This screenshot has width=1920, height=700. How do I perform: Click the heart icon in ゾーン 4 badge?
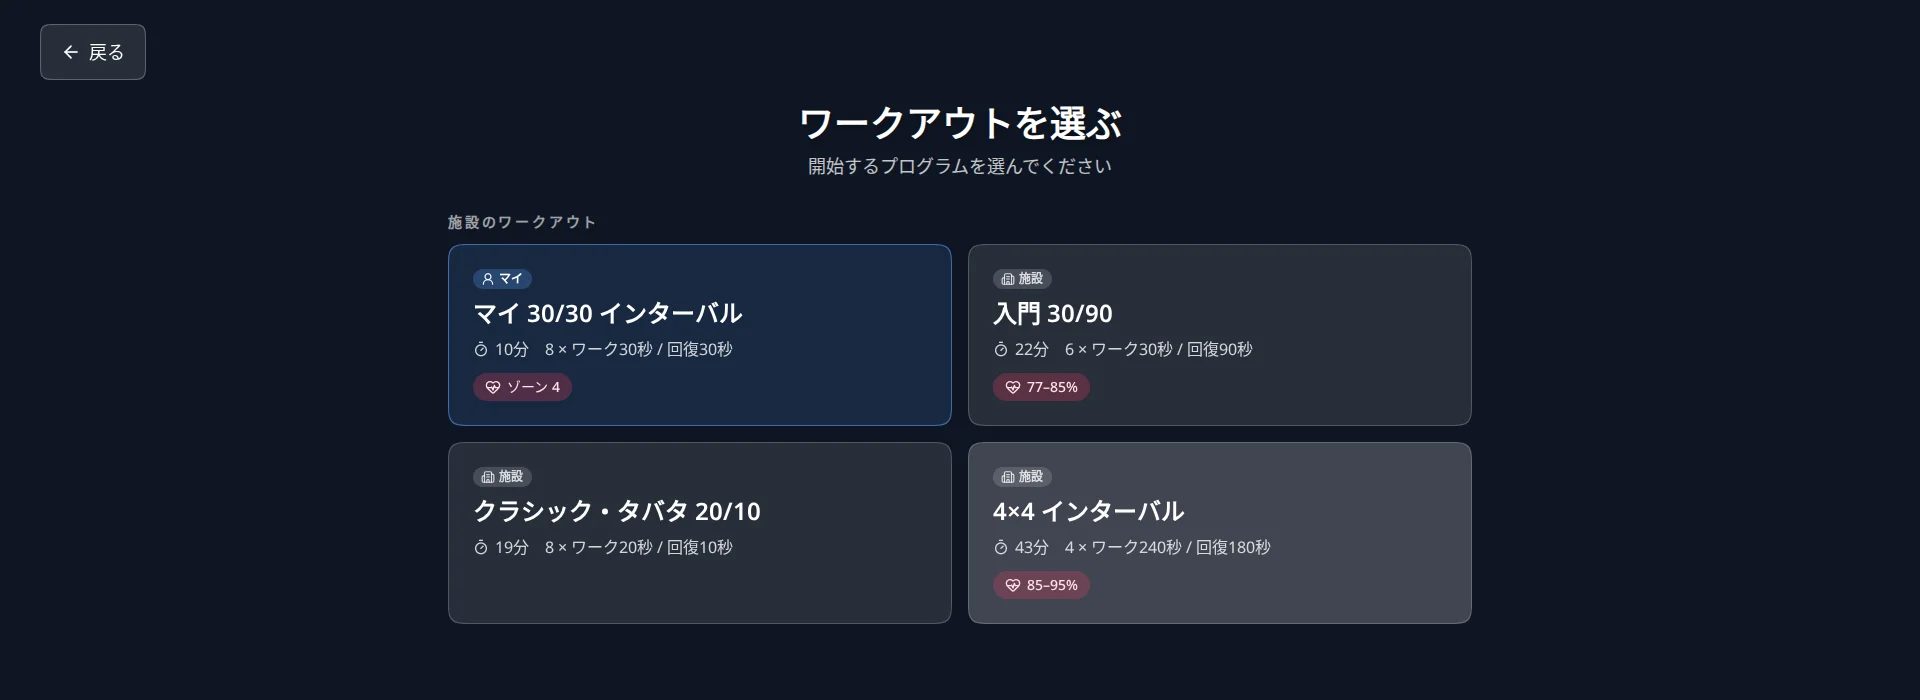pos(493,387)
